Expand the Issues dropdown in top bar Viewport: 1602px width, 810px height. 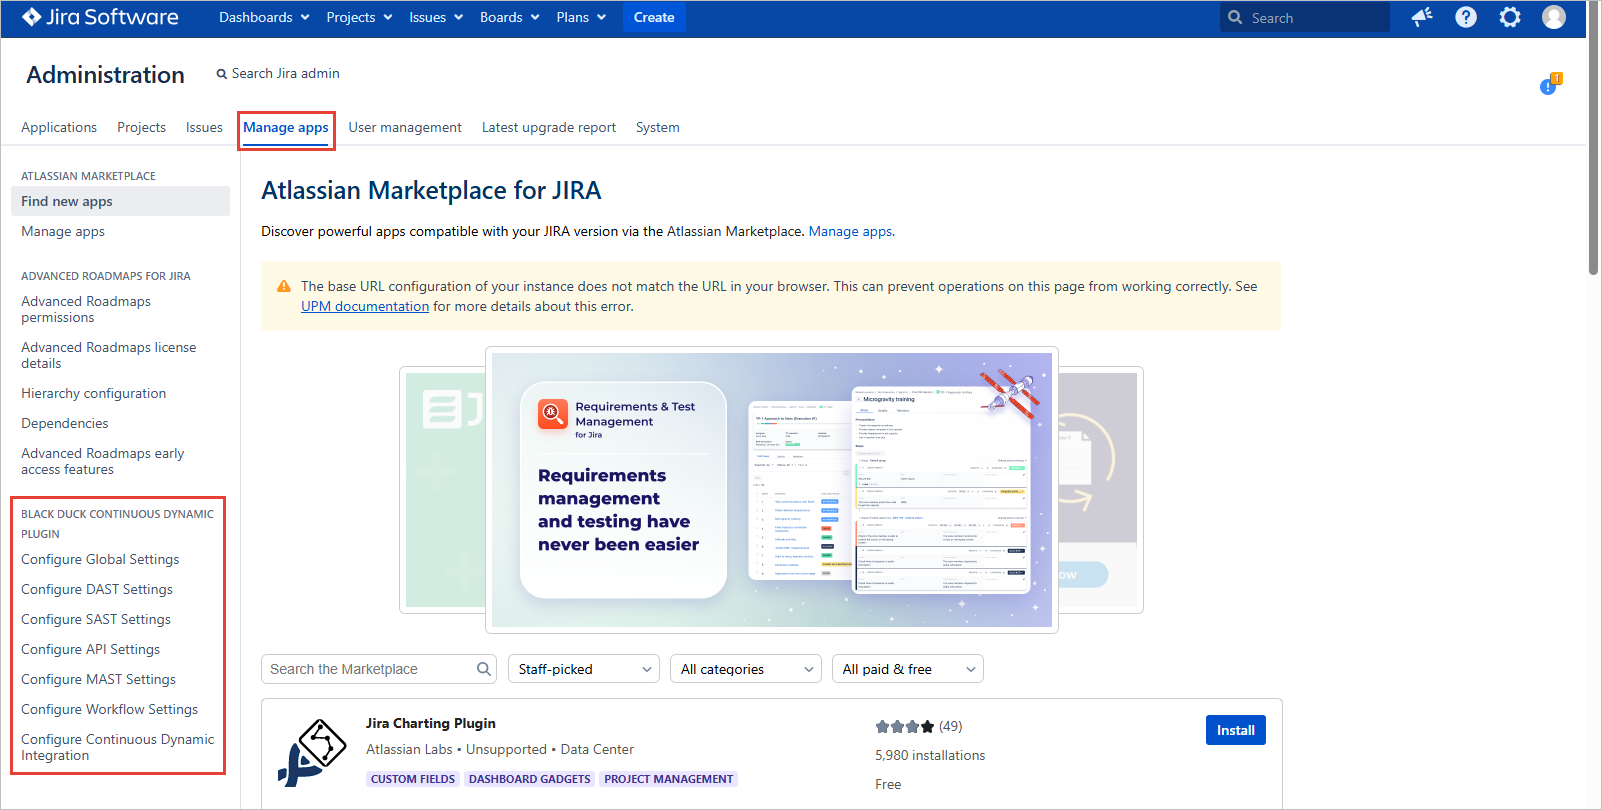tap(436, 17)
